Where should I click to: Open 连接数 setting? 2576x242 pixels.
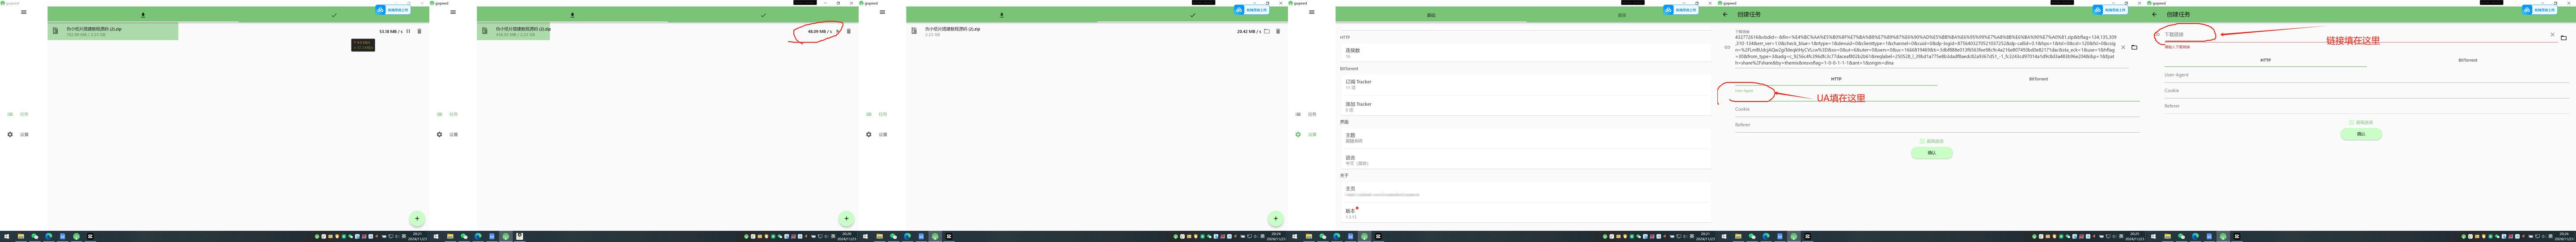(x=1525, y=52)
